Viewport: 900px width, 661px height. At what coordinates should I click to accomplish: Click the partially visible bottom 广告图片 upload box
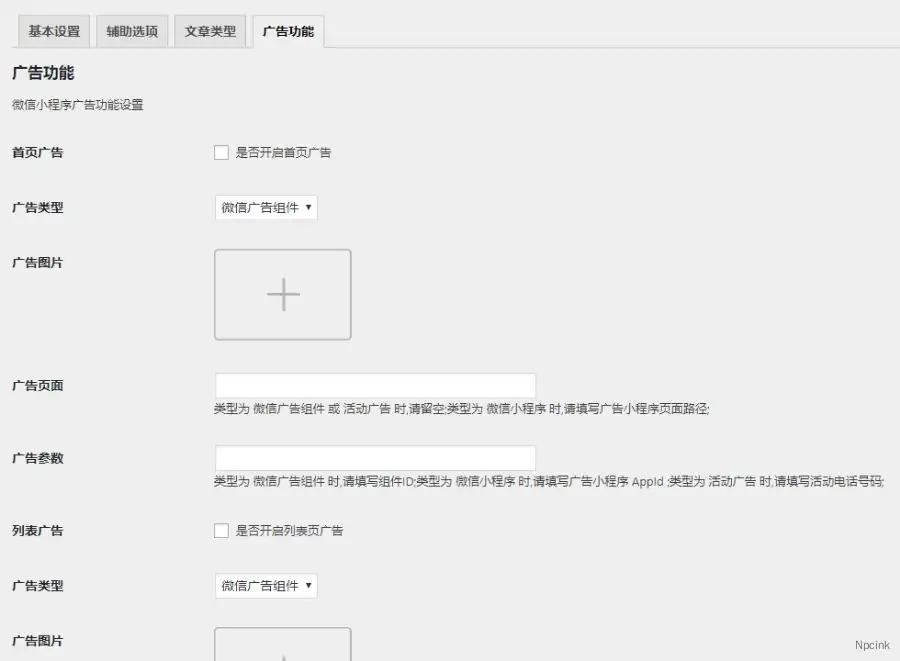click(x=283, y=650)
